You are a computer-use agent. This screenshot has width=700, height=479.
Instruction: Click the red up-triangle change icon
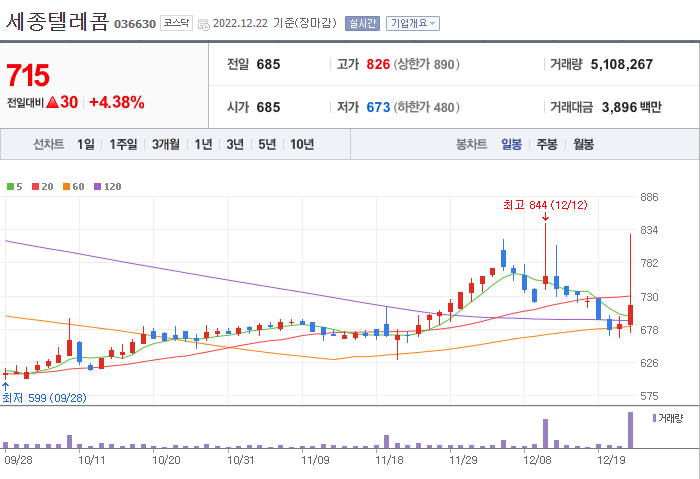click(53, 103)
